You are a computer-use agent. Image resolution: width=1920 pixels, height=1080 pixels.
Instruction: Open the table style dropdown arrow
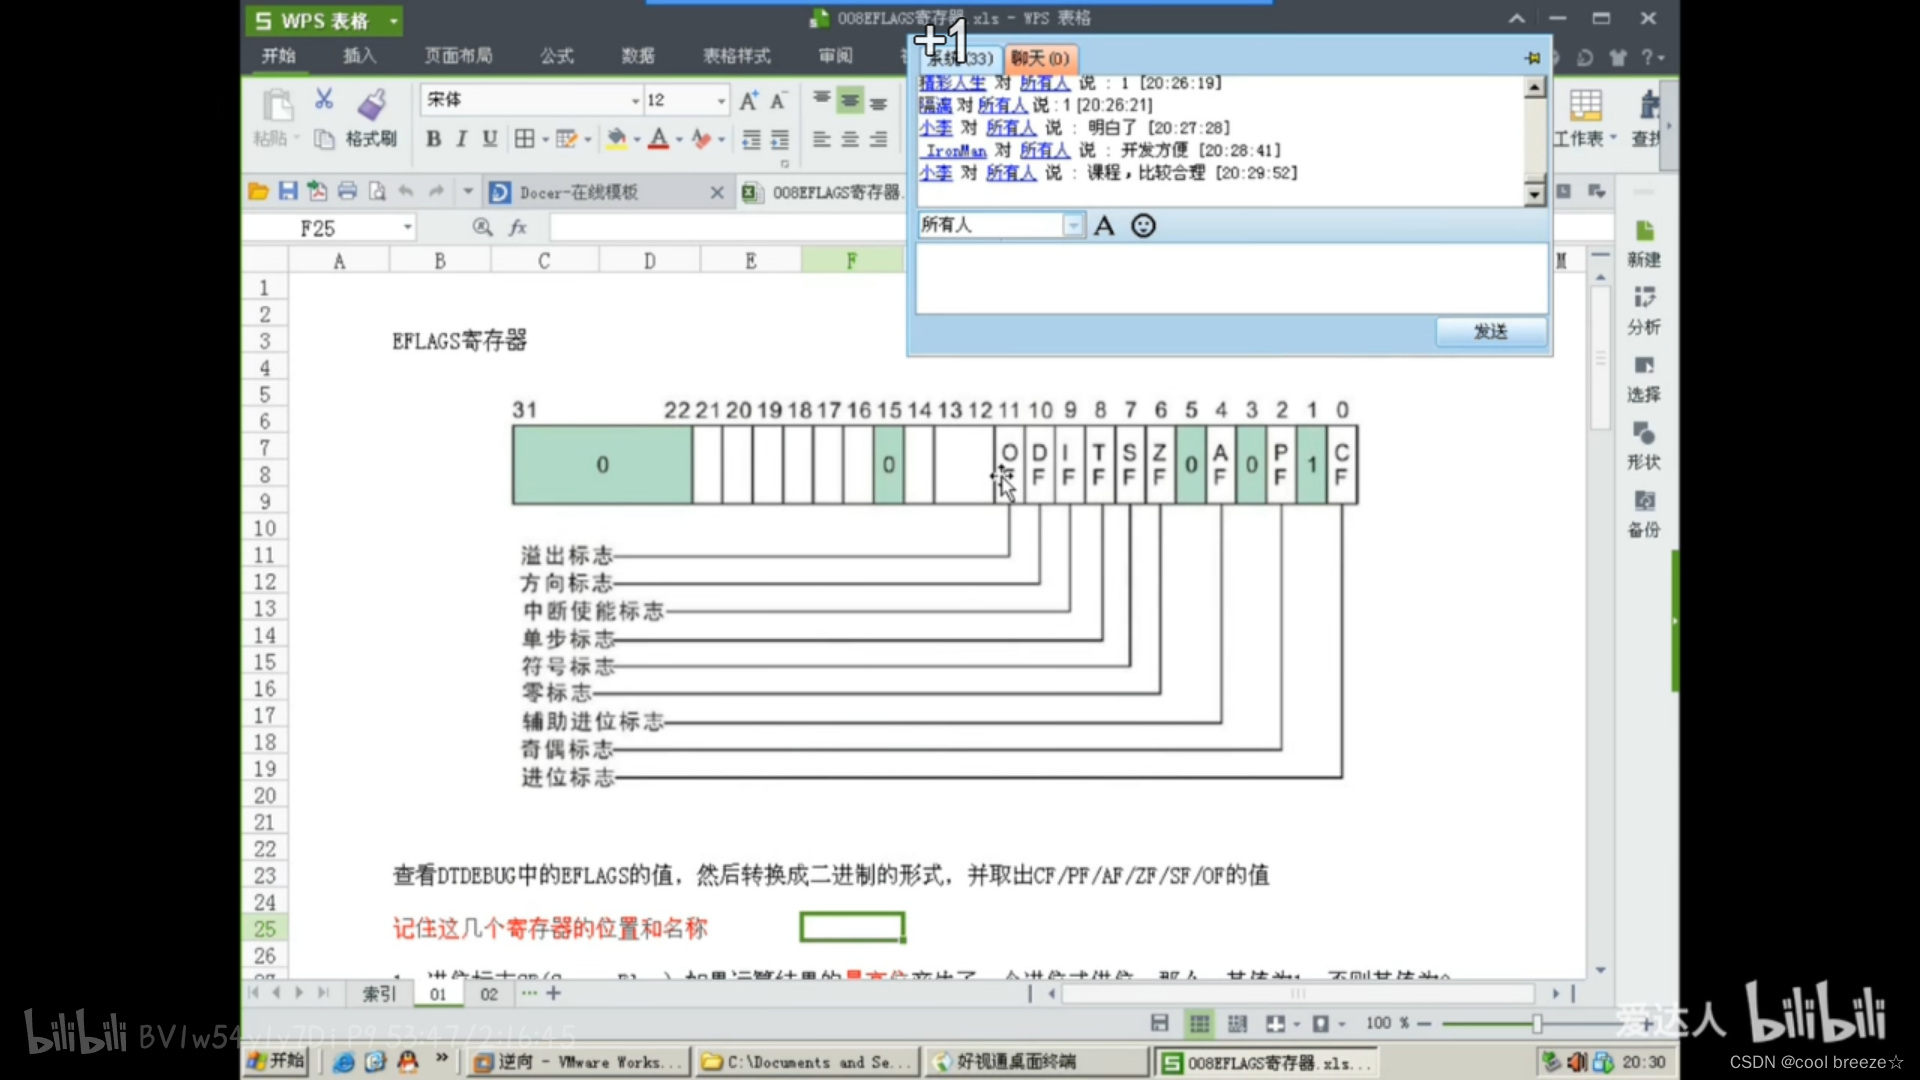588,140
